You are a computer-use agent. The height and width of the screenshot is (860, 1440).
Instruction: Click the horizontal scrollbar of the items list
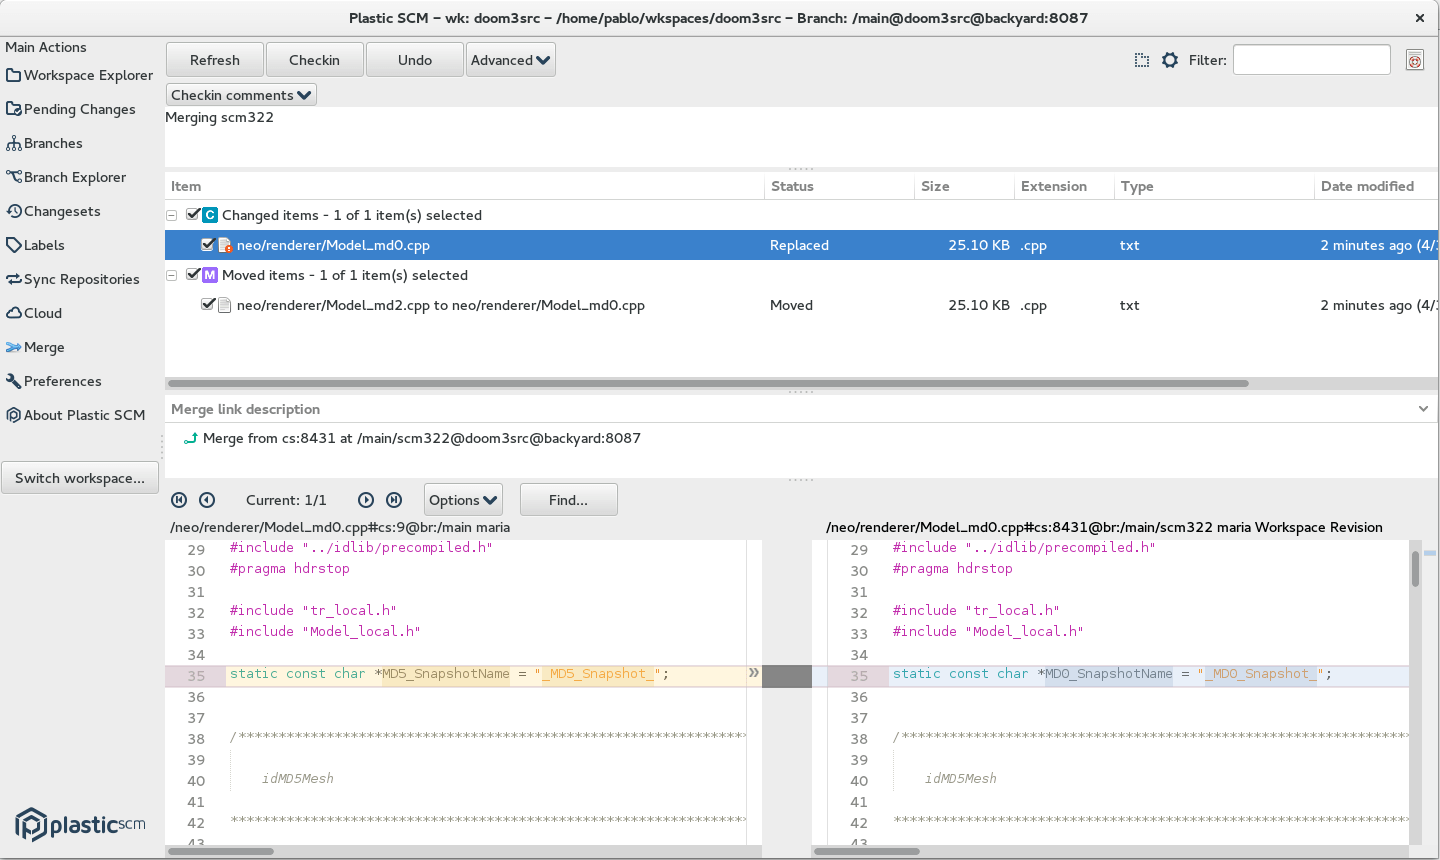click(x=708, y=383)
